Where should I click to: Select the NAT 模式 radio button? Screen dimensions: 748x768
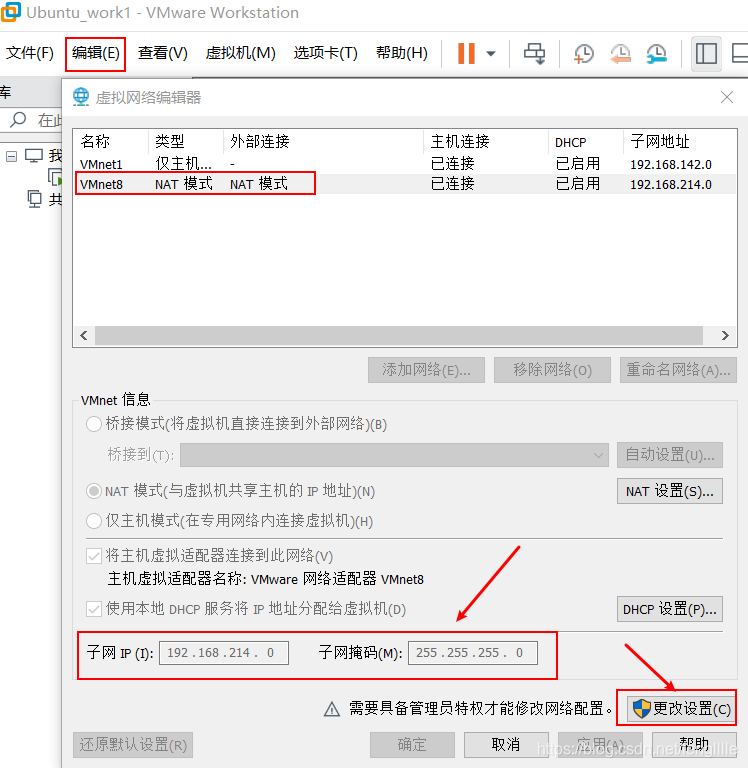click(94, 491)
